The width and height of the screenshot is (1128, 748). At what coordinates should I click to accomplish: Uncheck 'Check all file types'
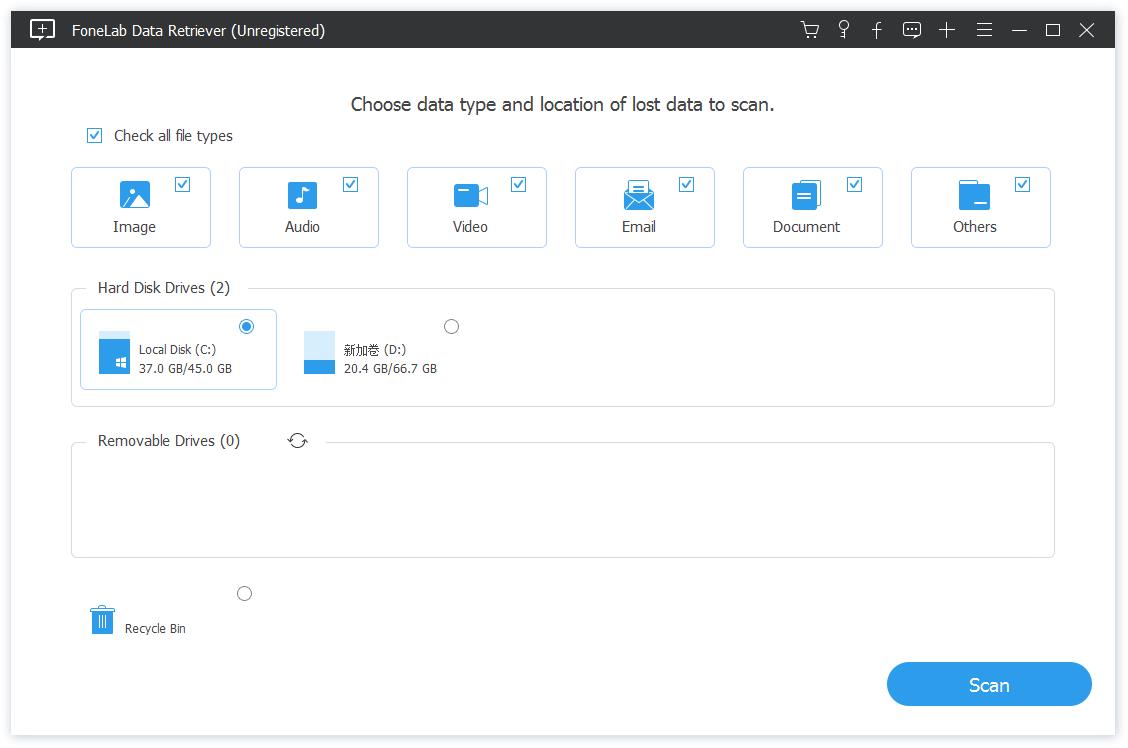pos(95,136)
